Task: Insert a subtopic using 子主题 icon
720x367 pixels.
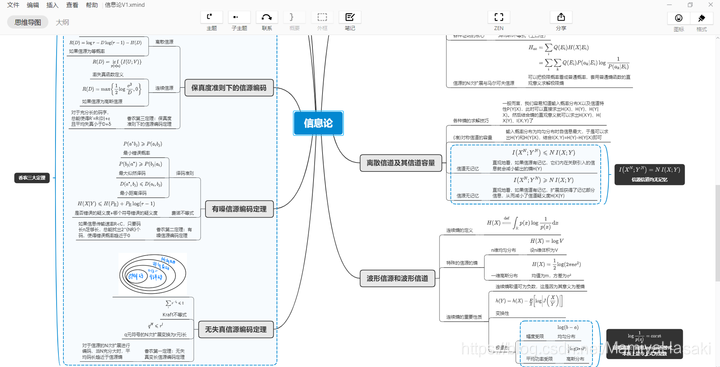Action: click(x=239, y=17)
